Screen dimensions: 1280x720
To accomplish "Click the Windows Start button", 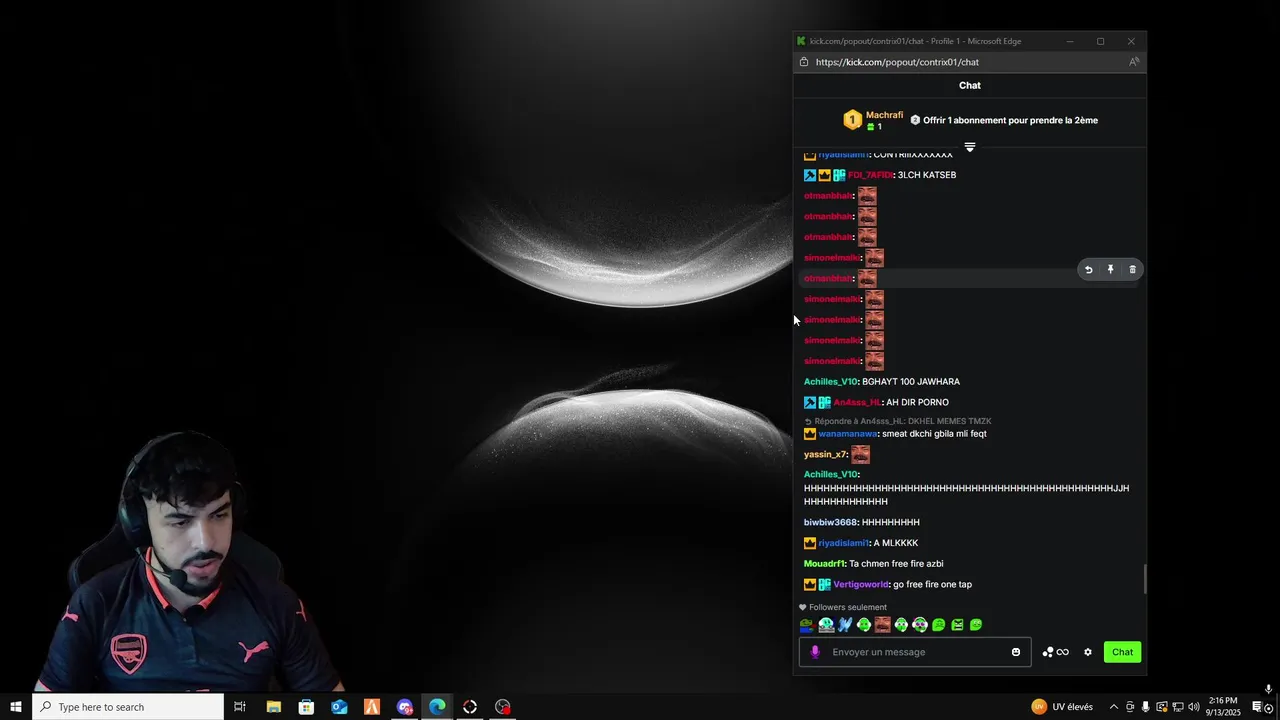I will [16, 707].
